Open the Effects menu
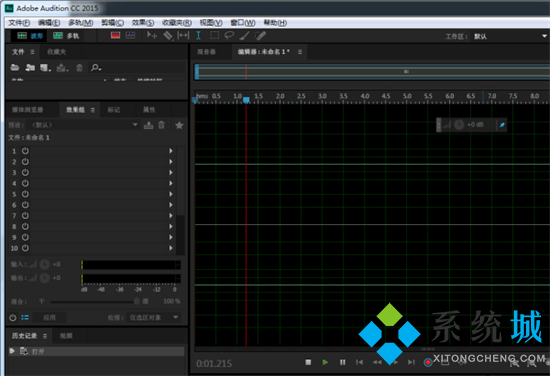This screenshot has width=550, height=376. (x=142, y=23)
